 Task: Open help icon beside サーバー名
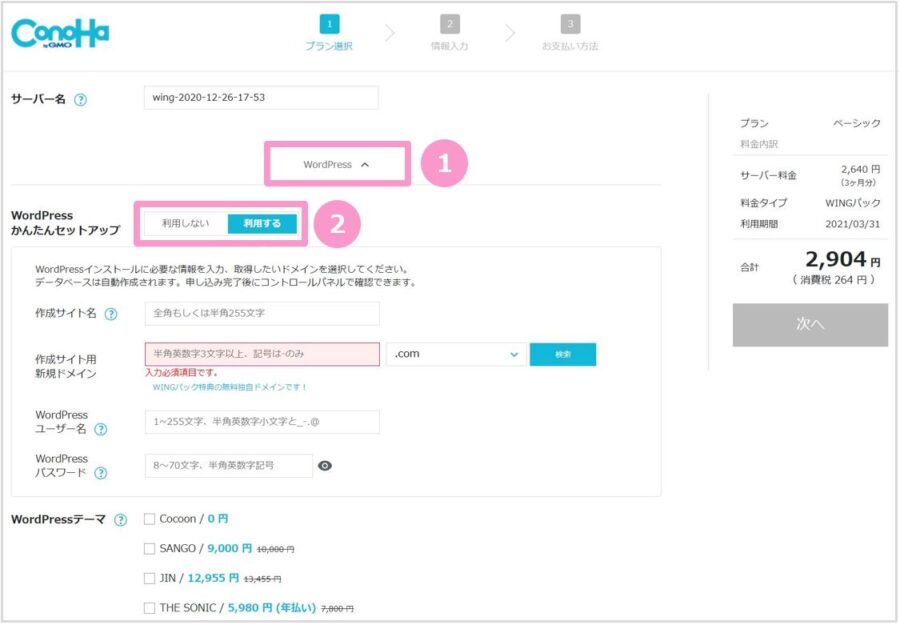(81, 100)
